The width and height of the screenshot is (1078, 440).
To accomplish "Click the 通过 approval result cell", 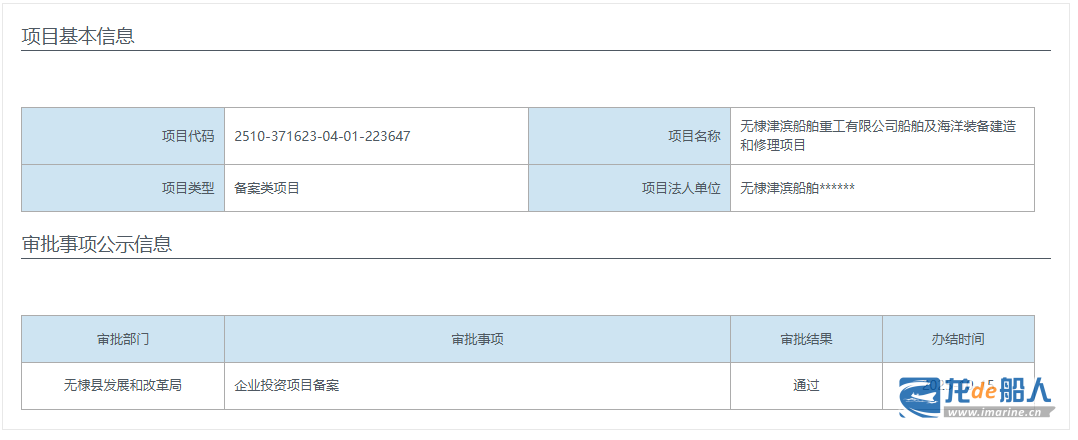I will pyautogui.click(x=806, y=385).
